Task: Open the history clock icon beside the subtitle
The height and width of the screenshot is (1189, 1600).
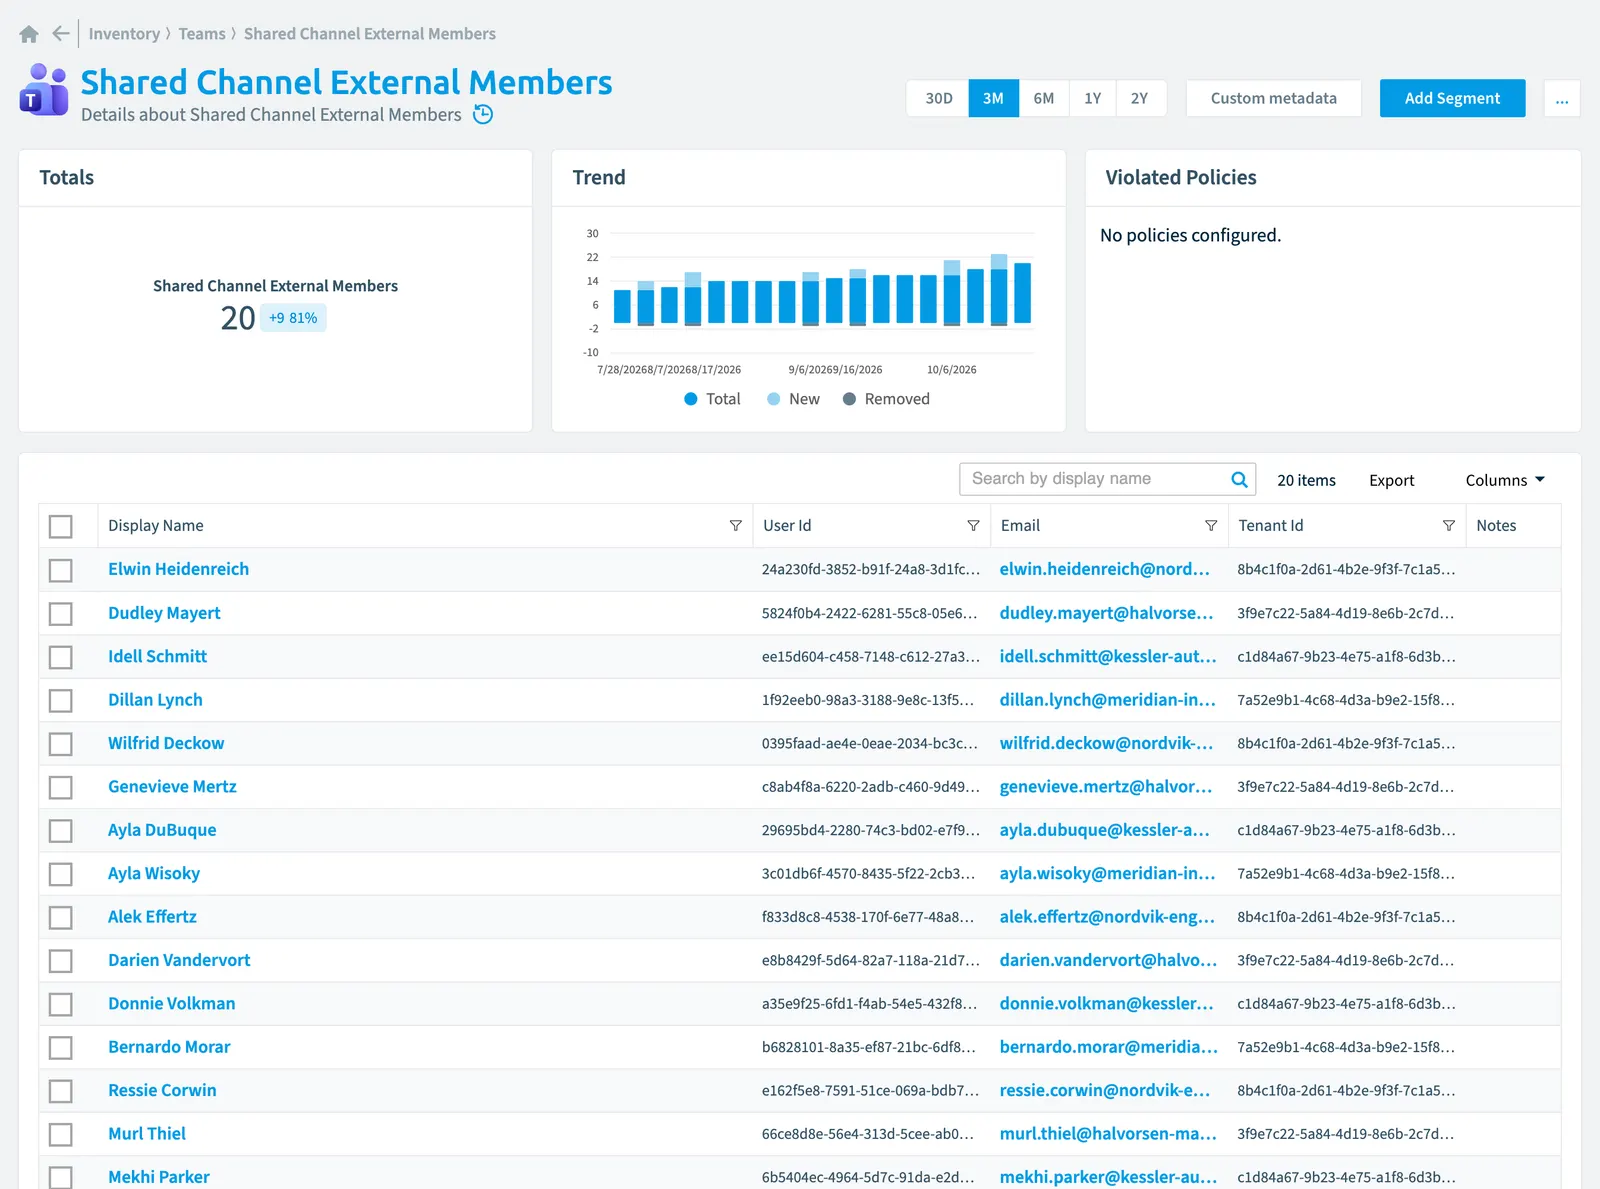Action: click(x=483, y=114)
